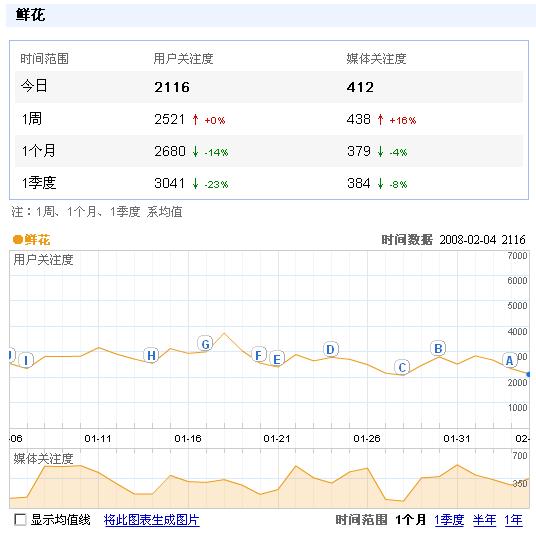Click the blue endpoint dot on the curve
The image size is (536, 534).
pos(529,375)
